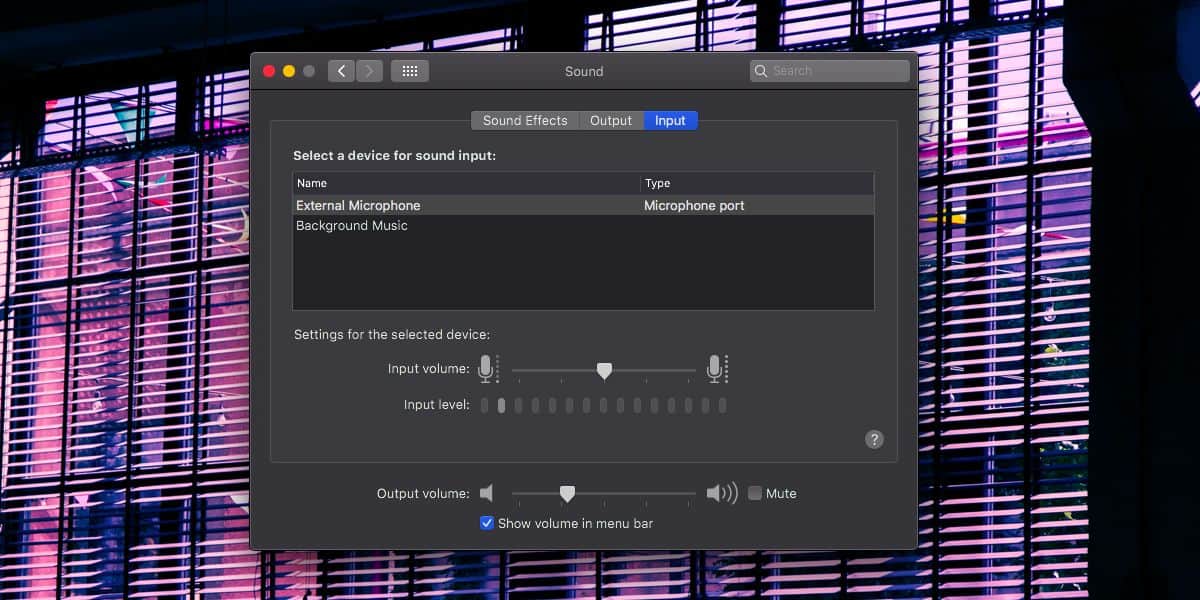
Task: Select Background Music as the input device
Action: point(583,226)
